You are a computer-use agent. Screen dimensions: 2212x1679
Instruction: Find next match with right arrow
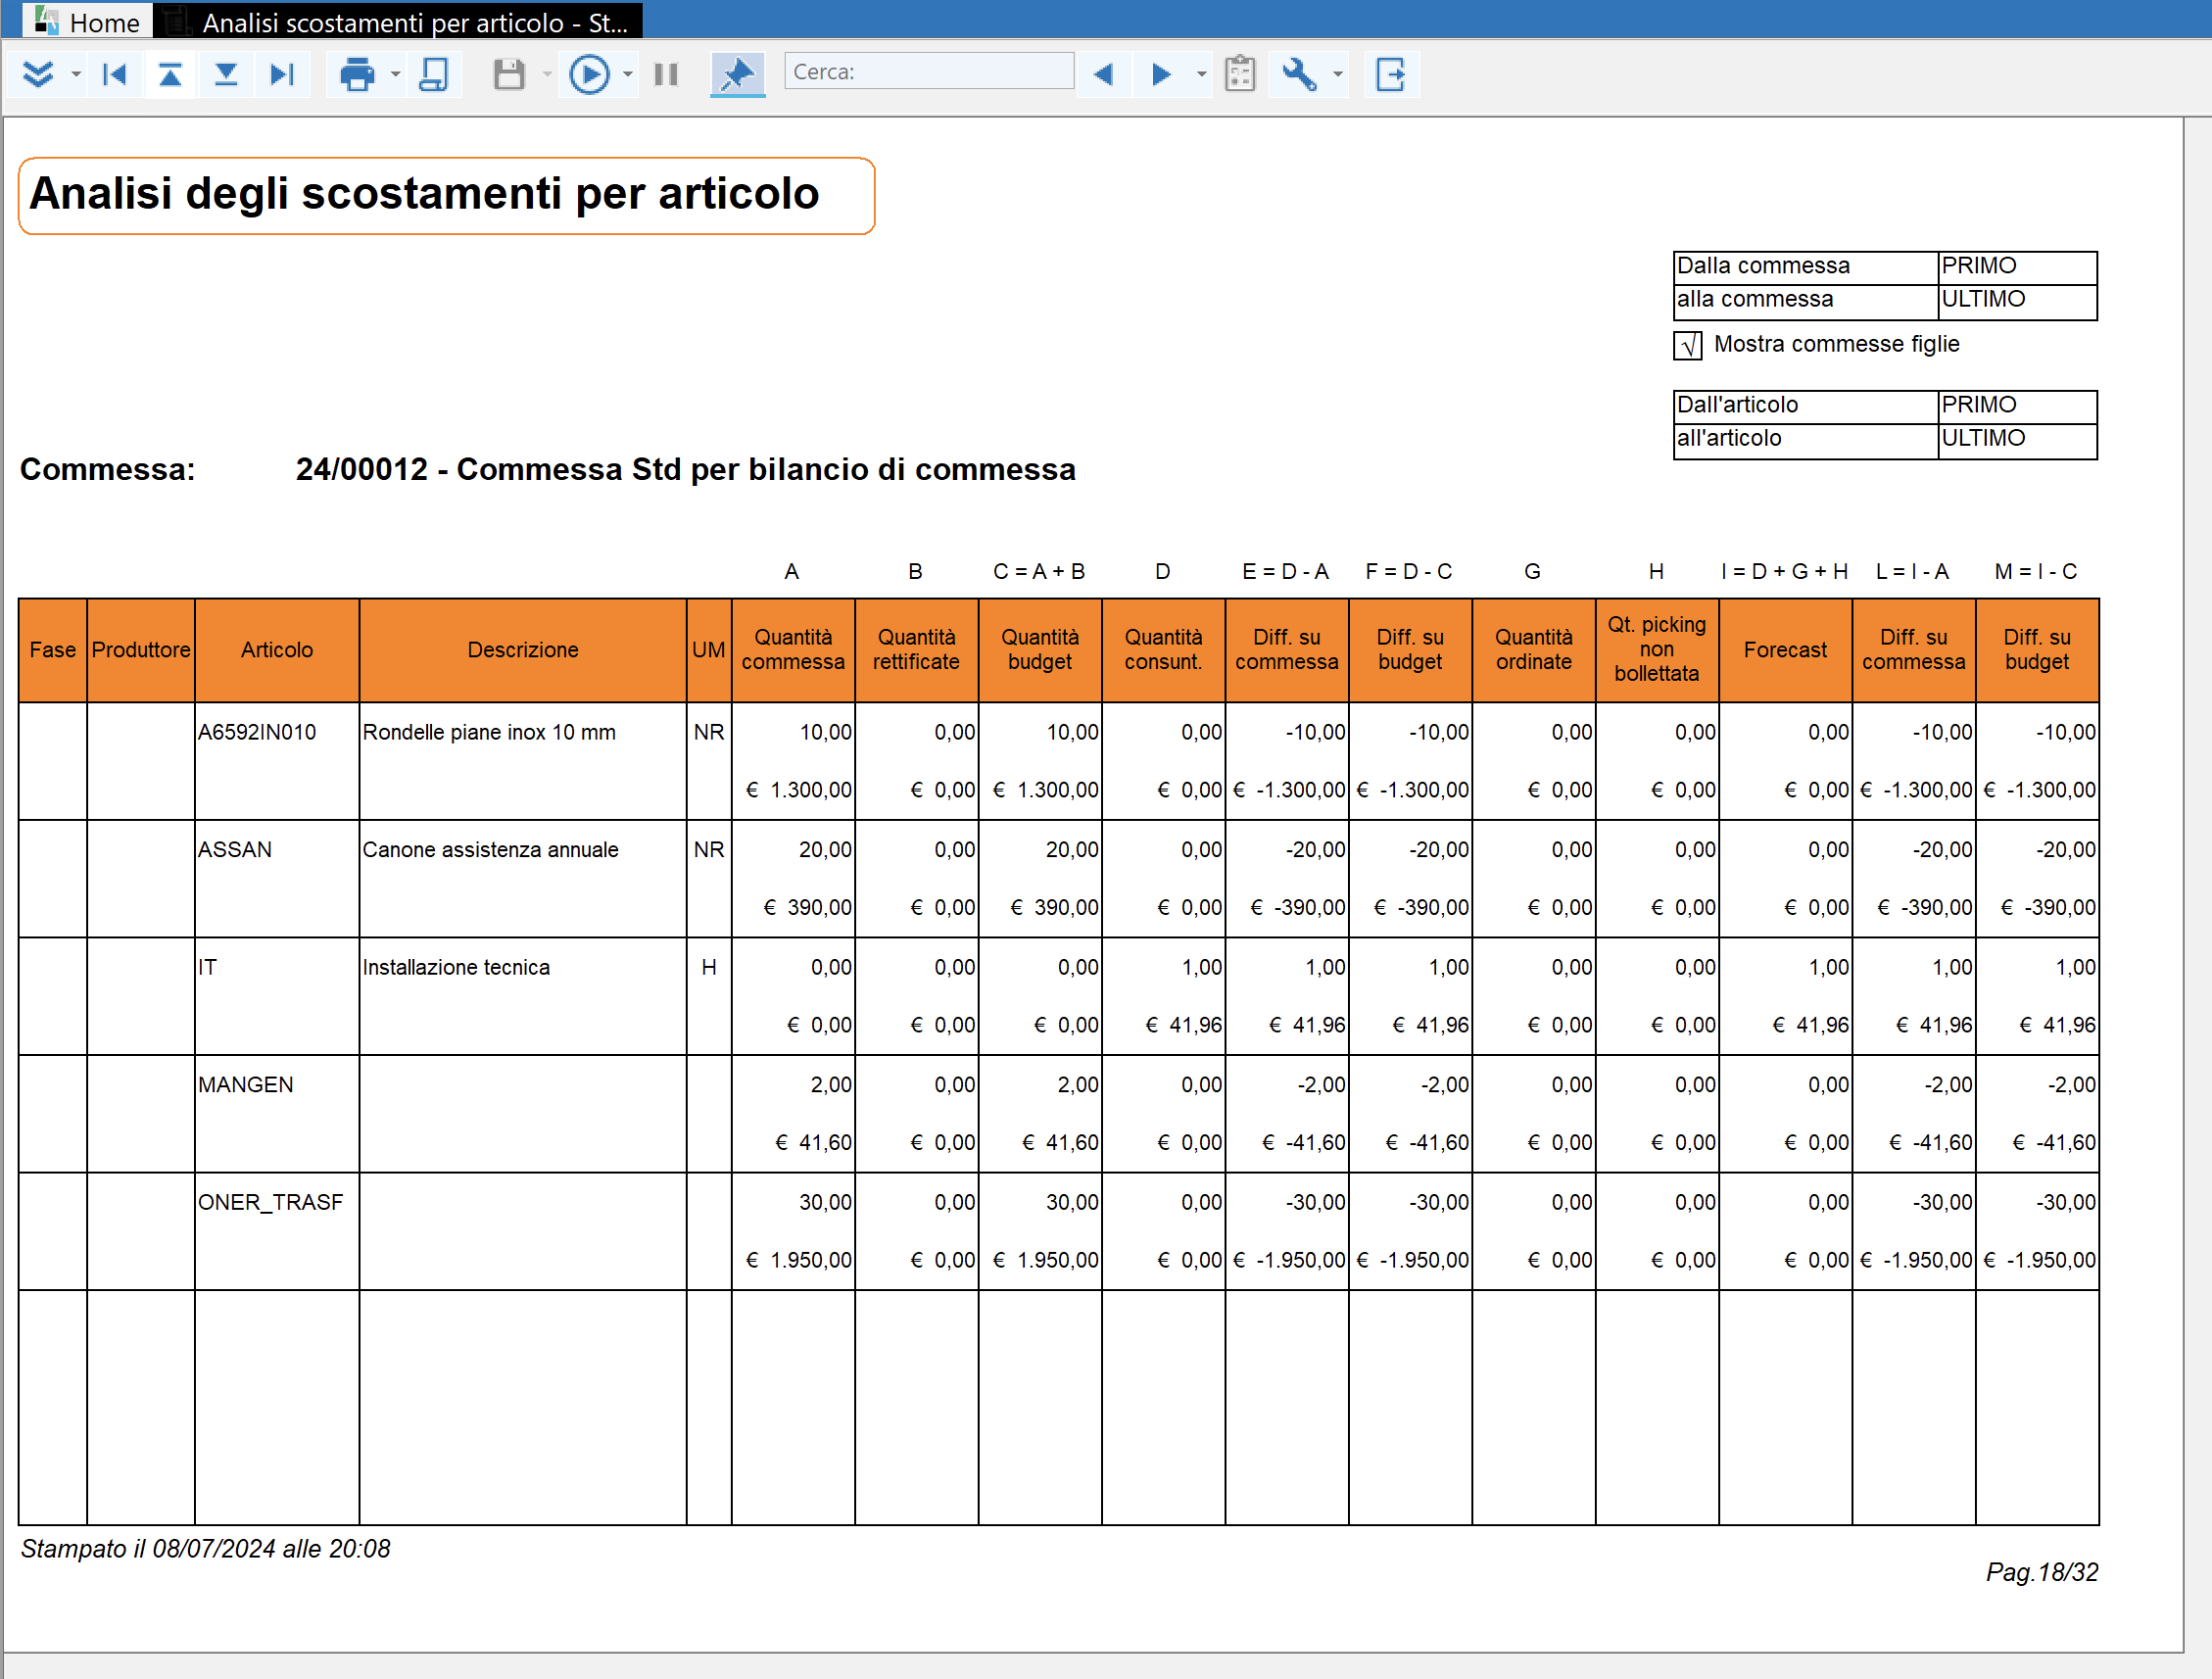(1162, 74)
